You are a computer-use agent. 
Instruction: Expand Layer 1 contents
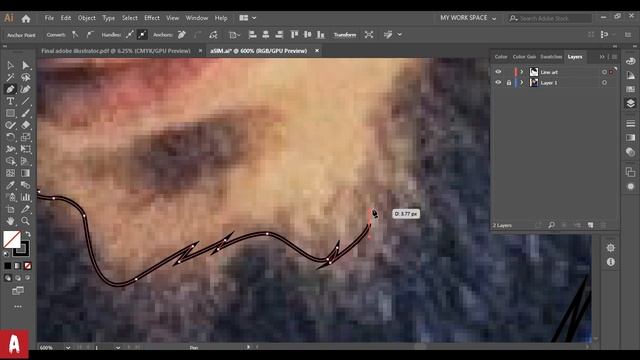point(522,82)
